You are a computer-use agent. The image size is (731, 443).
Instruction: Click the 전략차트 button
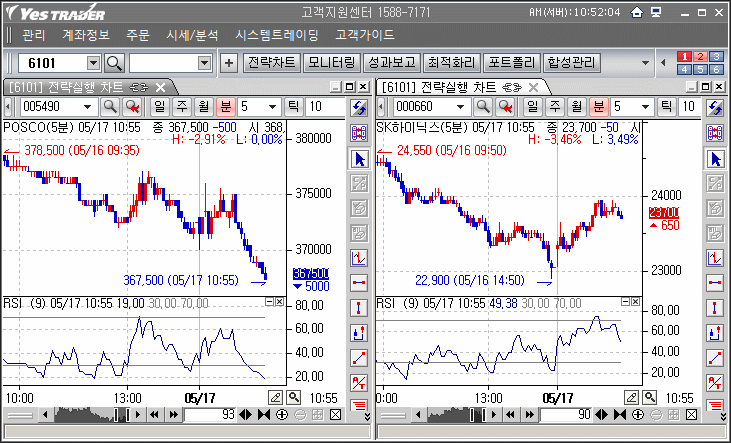(x=272, y=63)
